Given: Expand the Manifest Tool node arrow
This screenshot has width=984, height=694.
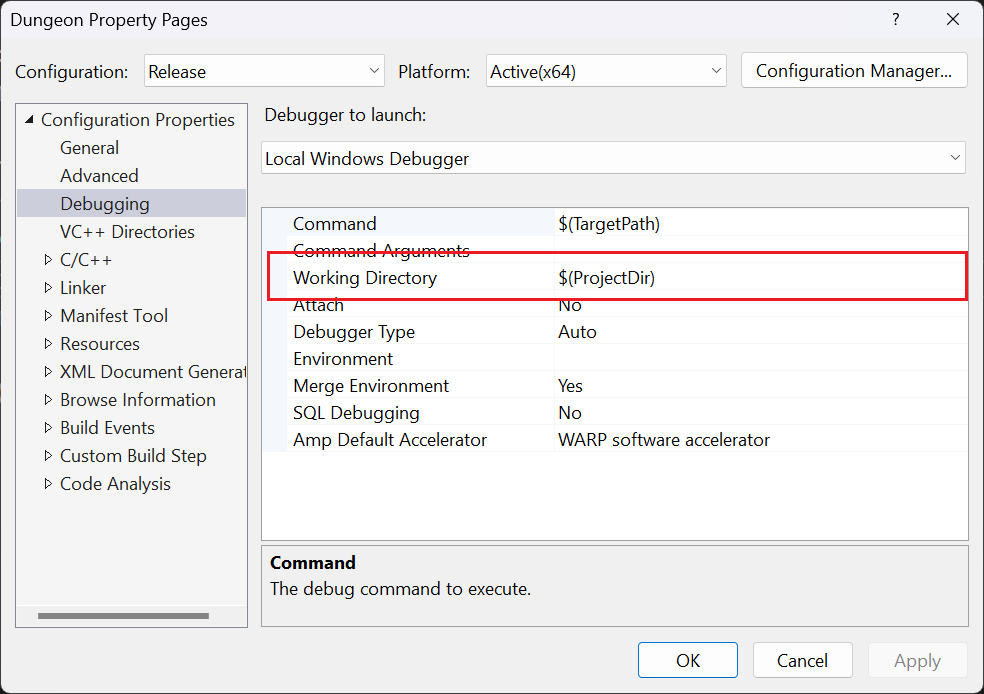Looking at the screenshot, I should tap(48, 316).
